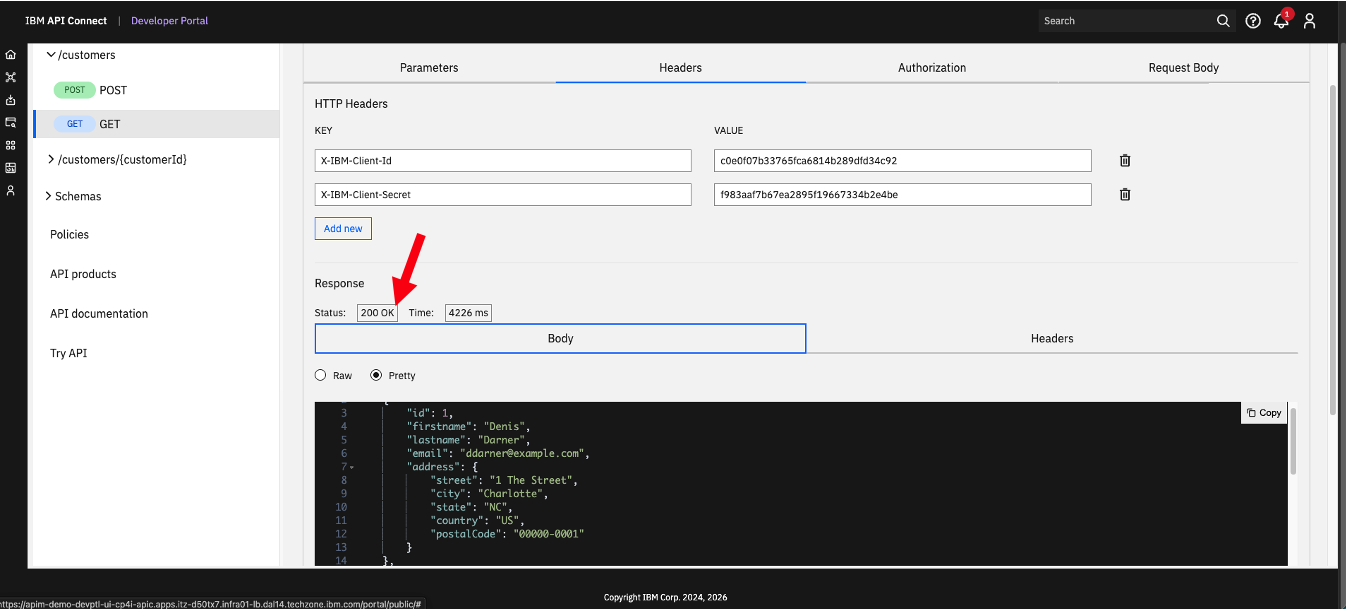Select the Pretty radio button
The height and width of the screenshot is (609, 1346).
pyautogui.click(x=377, y=375)
